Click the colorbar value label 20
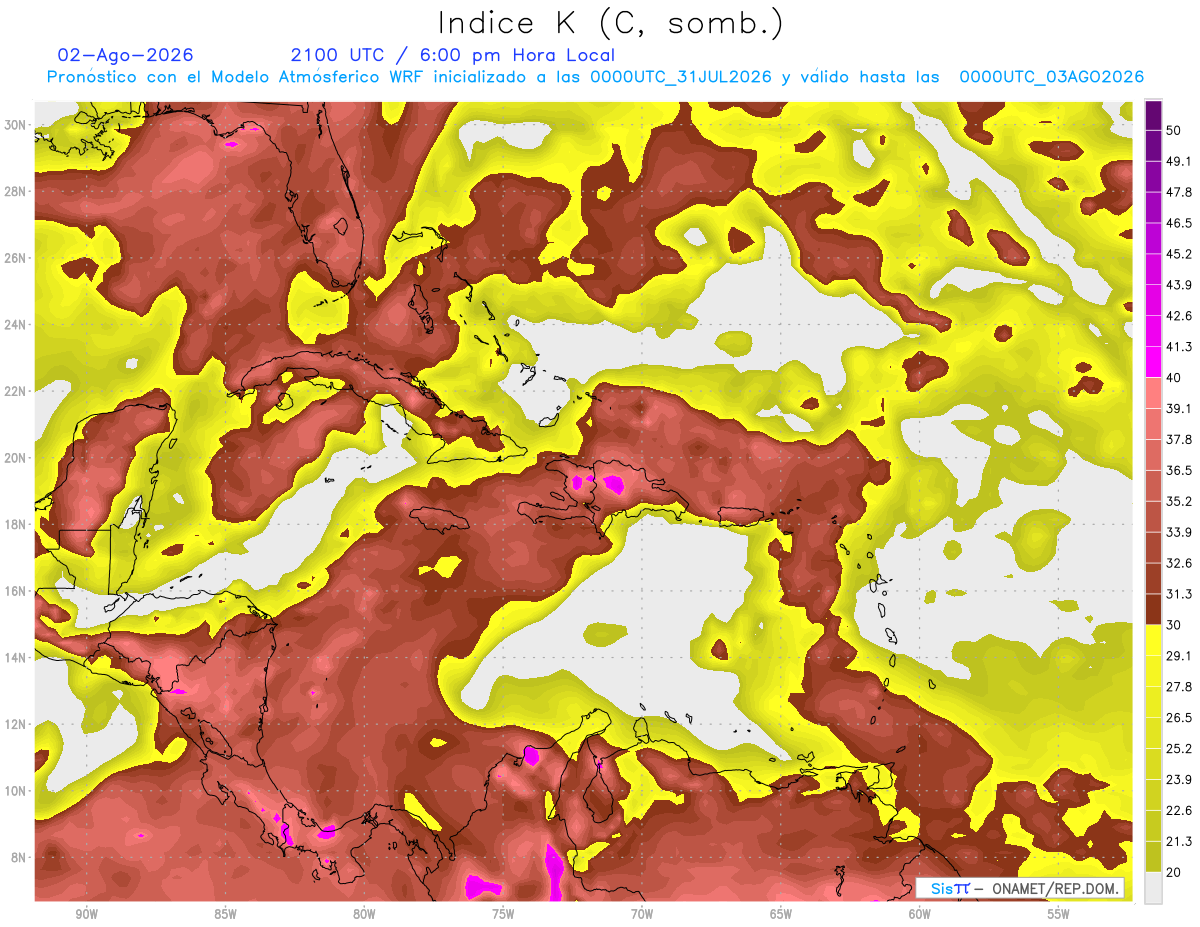Screen dimensions: 1200x927 (x=1176, y=873)
